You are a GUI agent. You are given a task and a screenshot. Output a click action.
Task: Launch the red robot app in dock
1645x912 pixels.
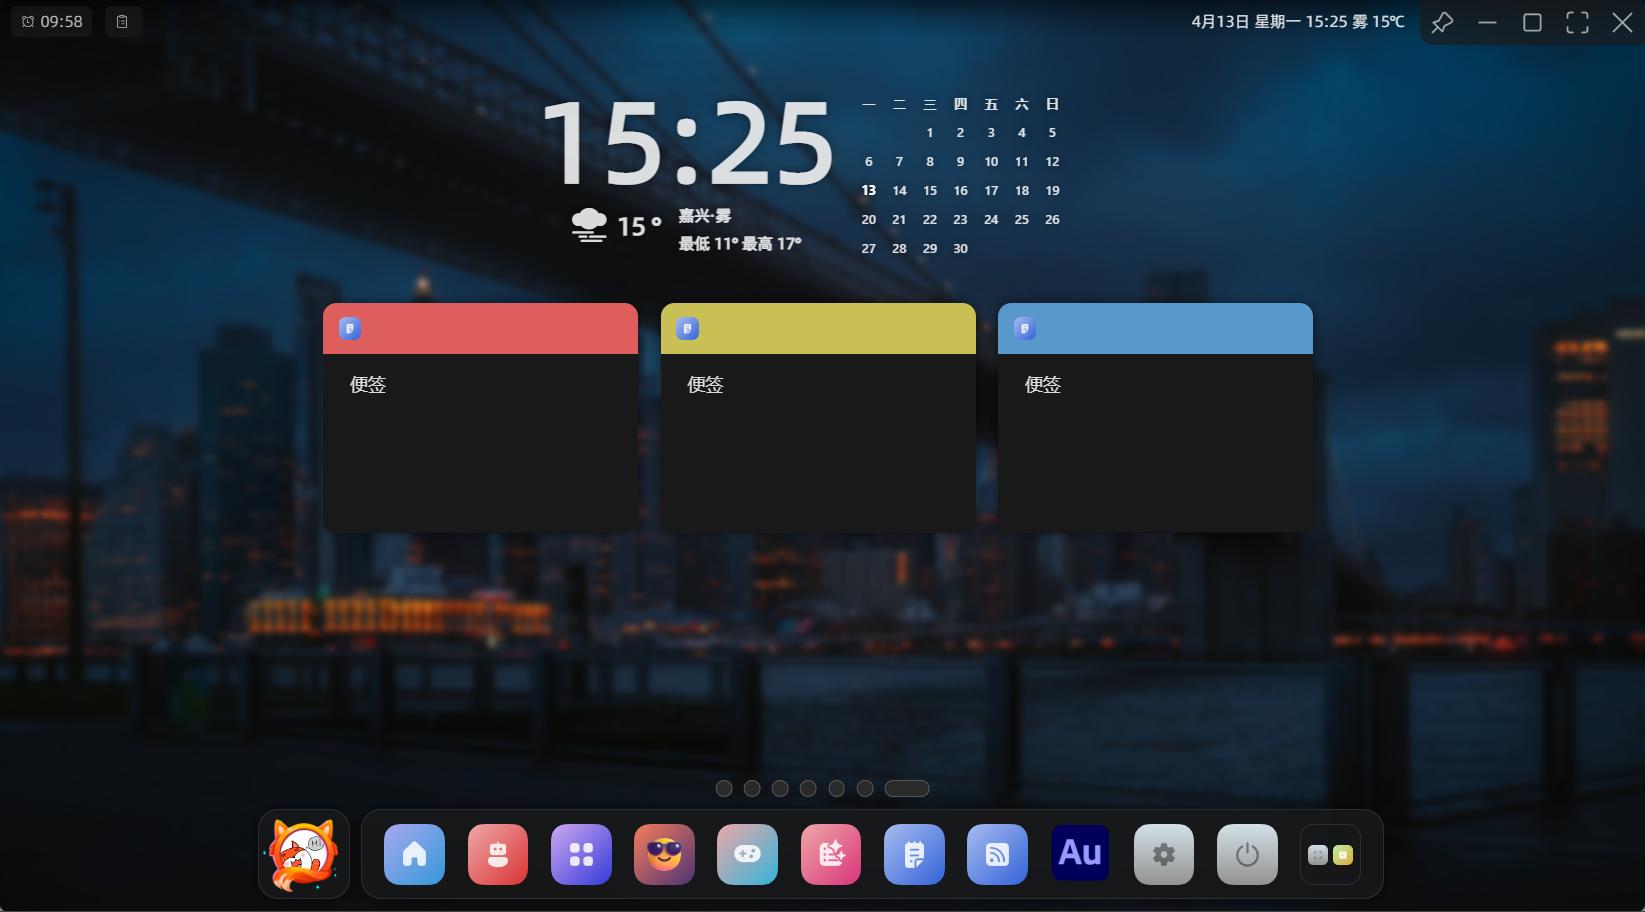tap(498, 854)
